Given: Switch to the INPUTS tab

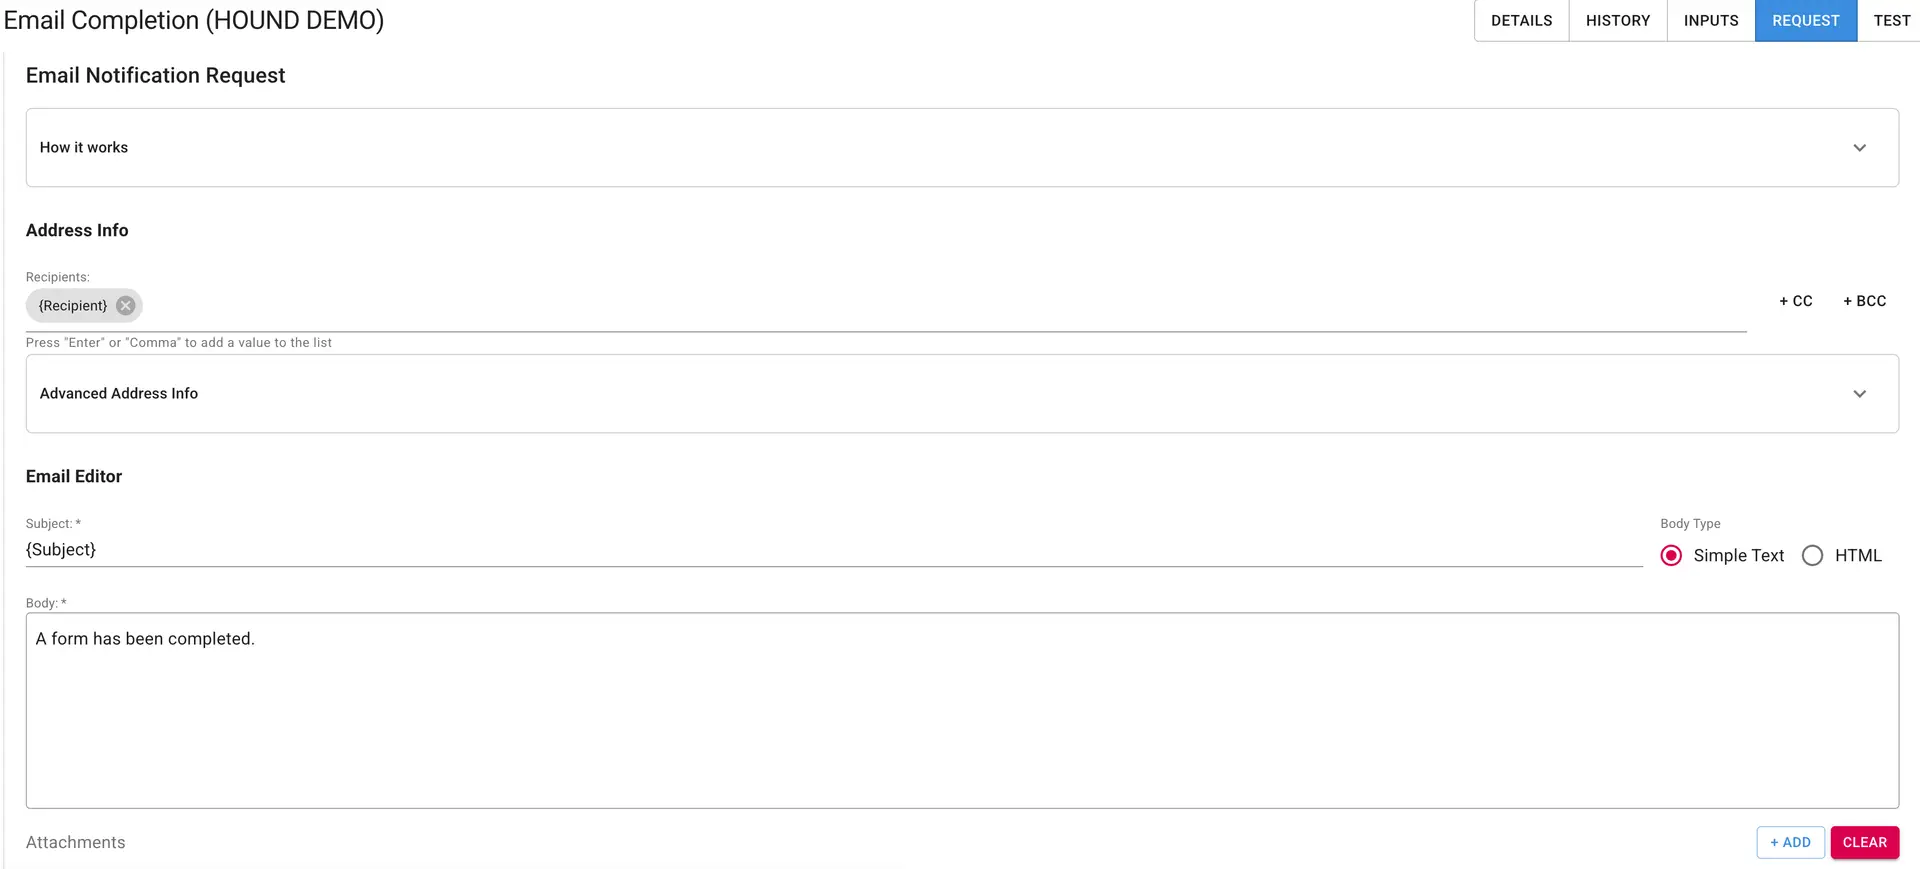Looking at the screenshot, I should click(x=1710, y=20).
